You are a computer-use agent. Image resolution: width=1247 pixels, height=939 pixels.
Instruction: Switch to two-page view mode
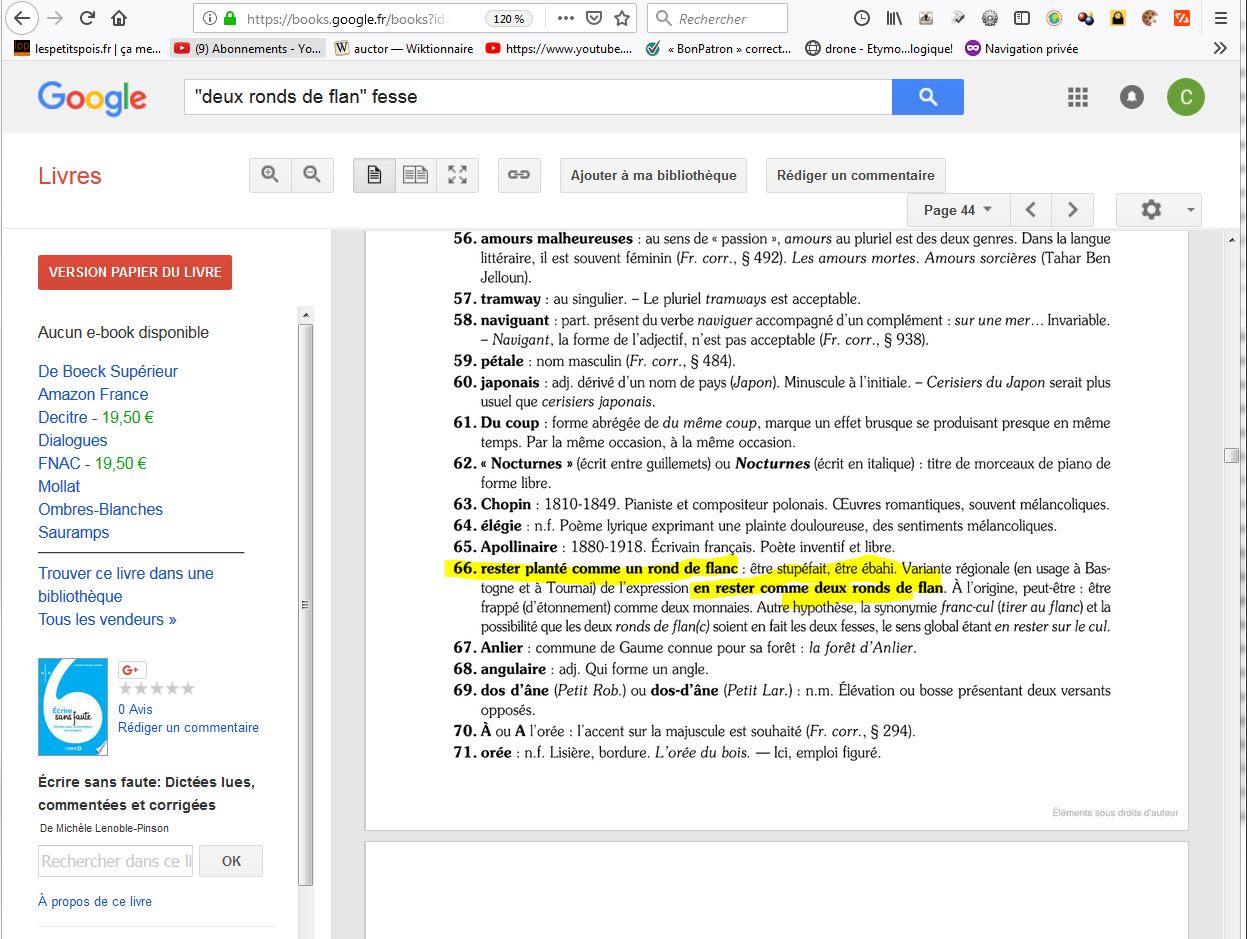tap(415, 175)
